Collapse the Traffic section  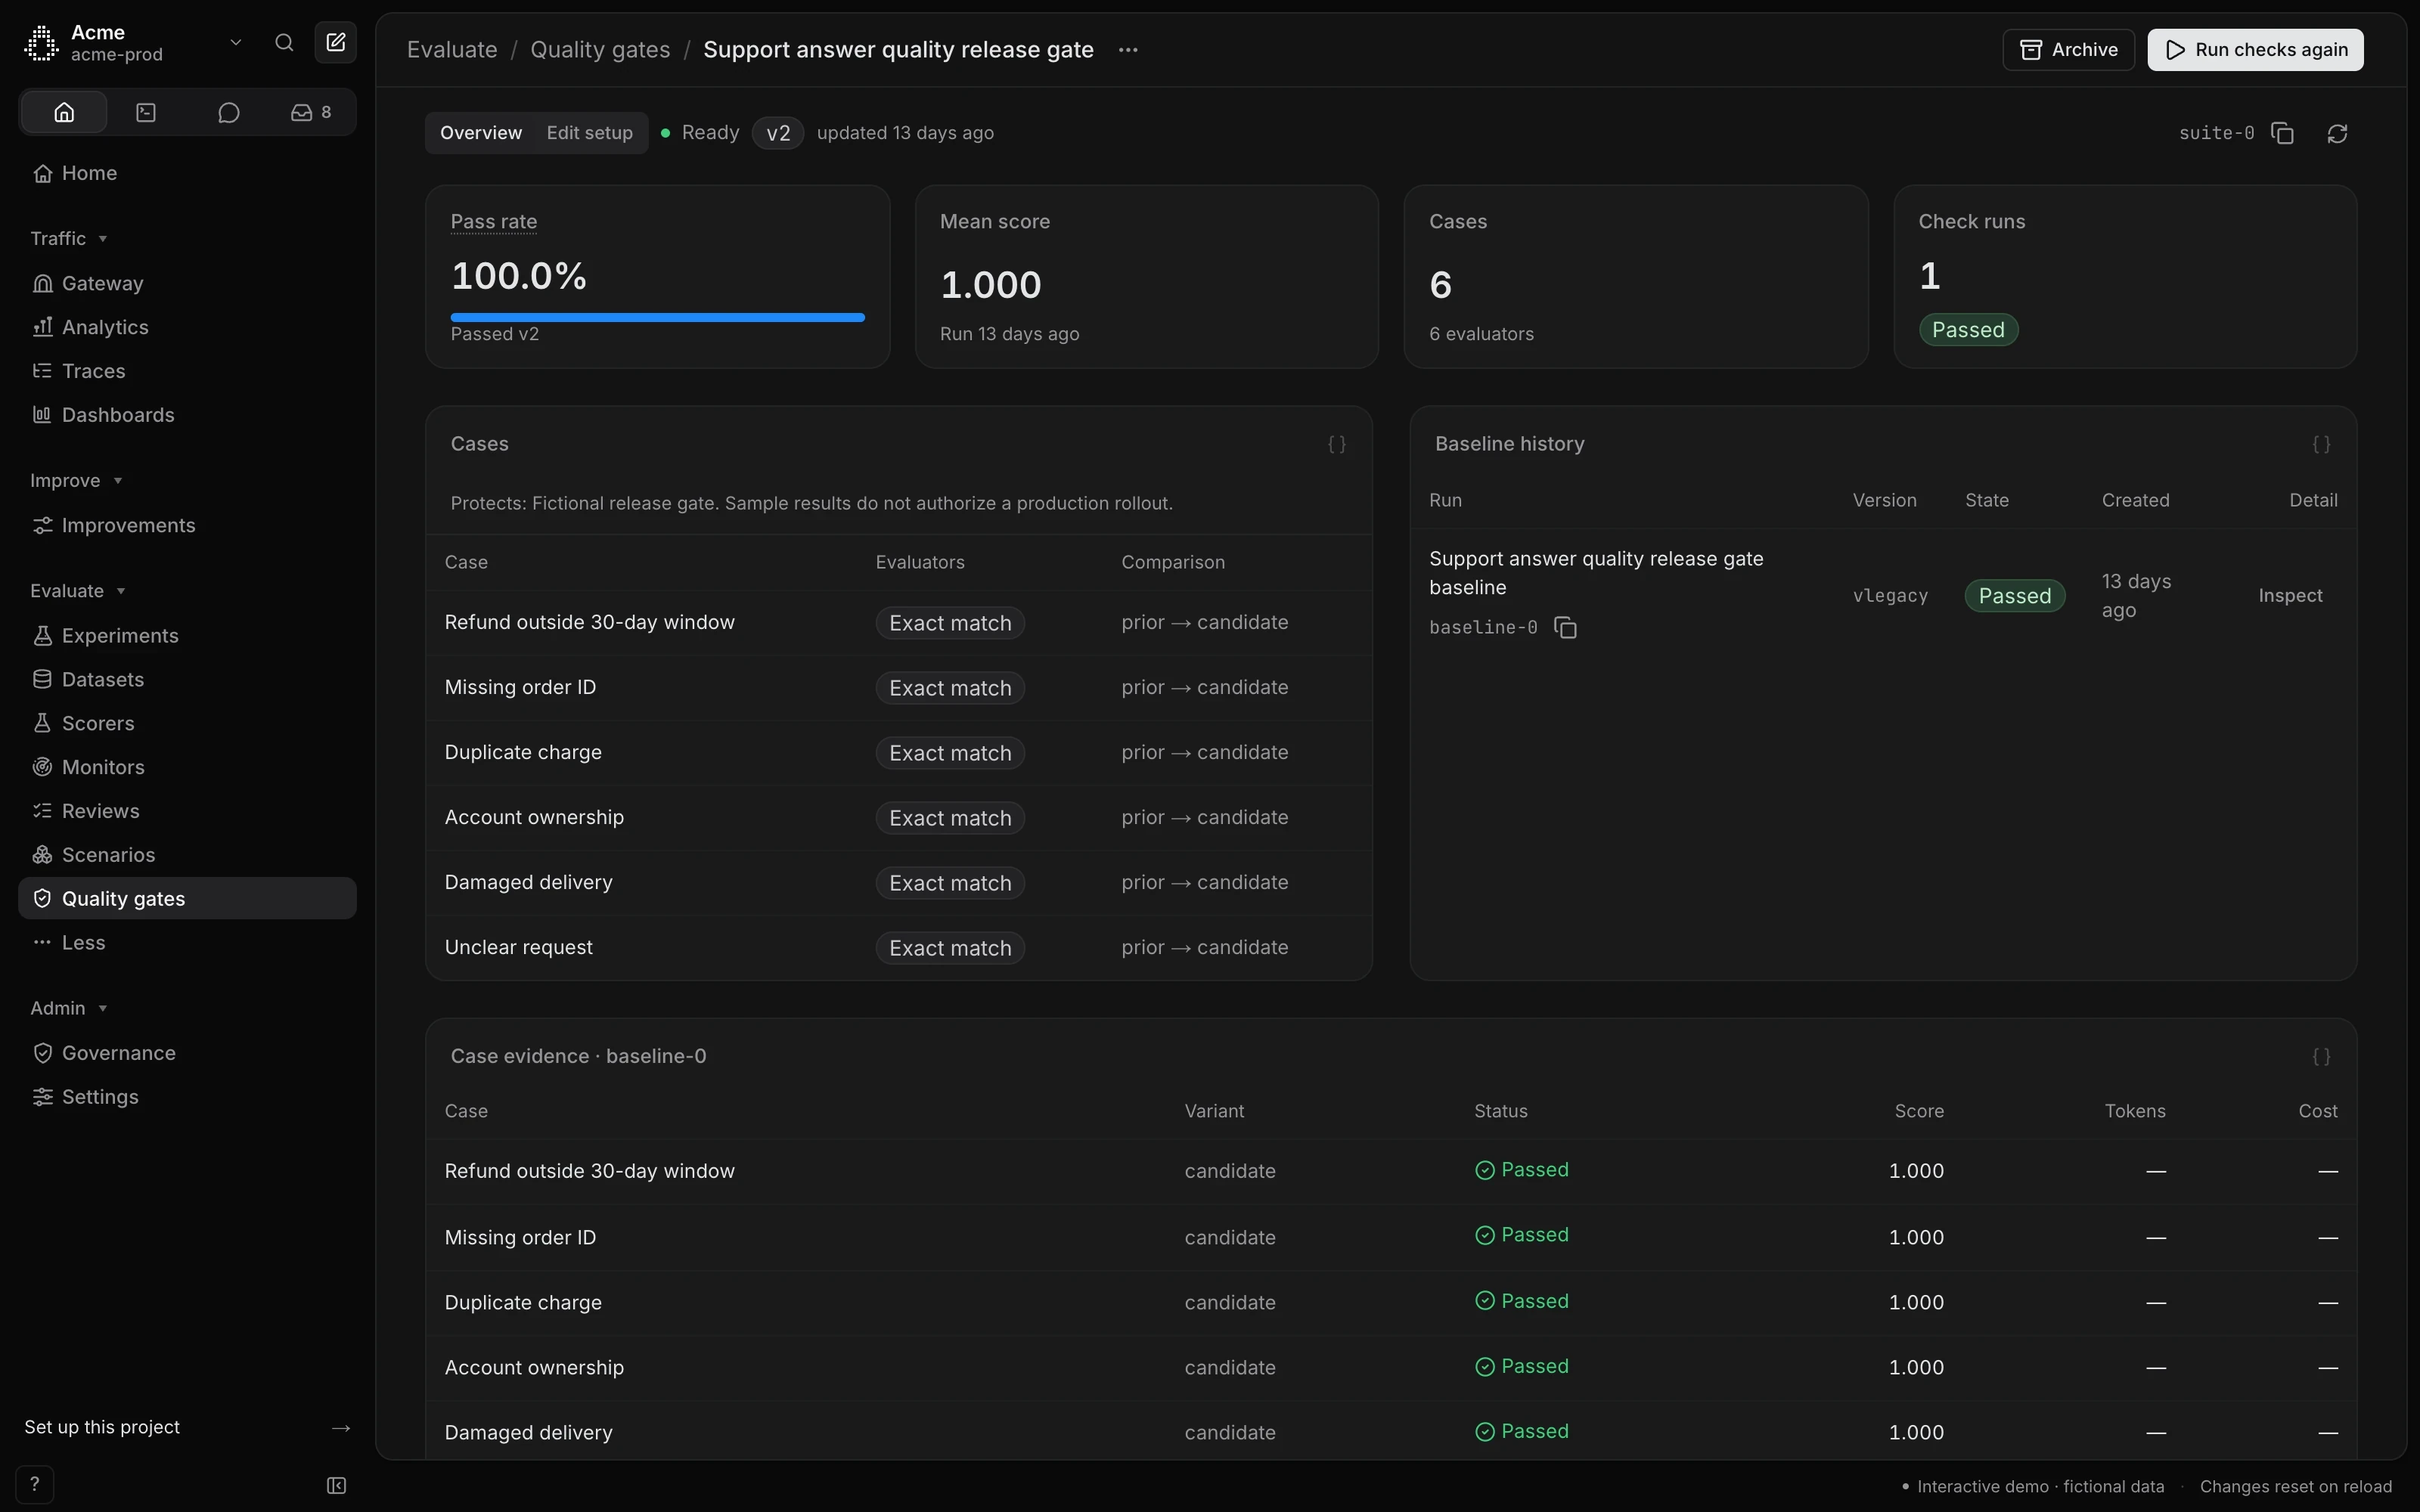(68, 238)
